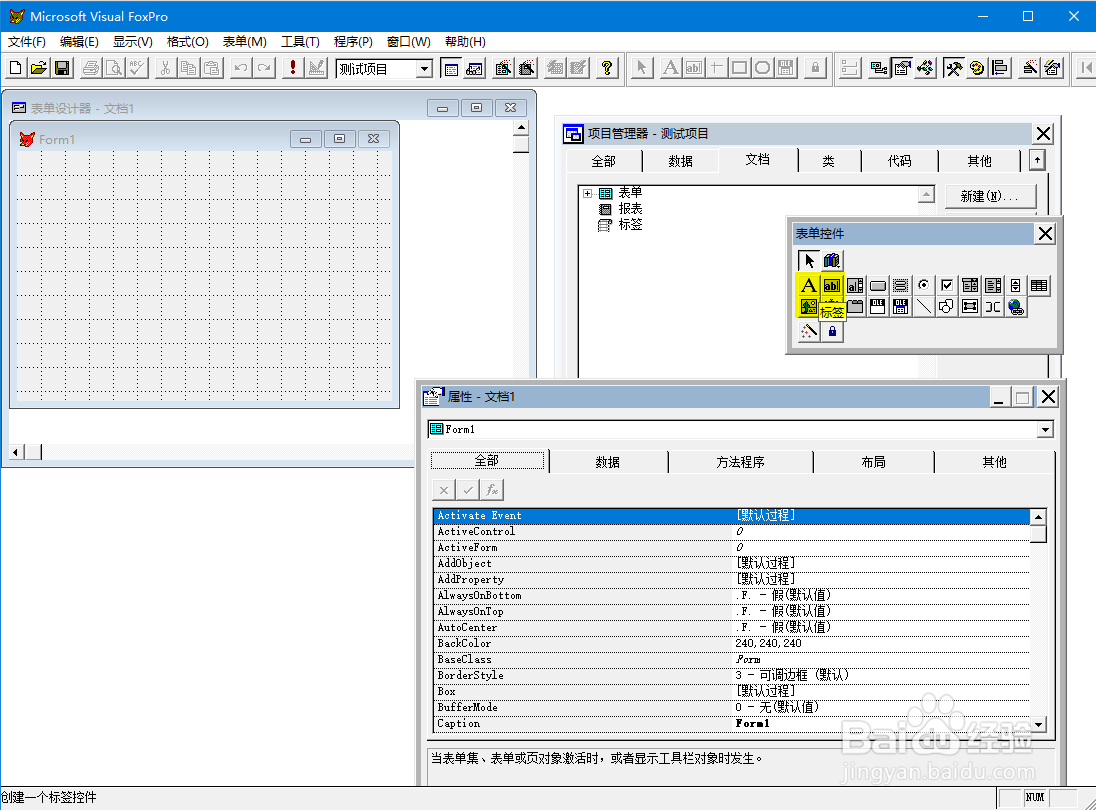Image resolution: width=1096 pixels, height=810 pixels.
Task: Pick the Image control tool
Action: [808, 308]
